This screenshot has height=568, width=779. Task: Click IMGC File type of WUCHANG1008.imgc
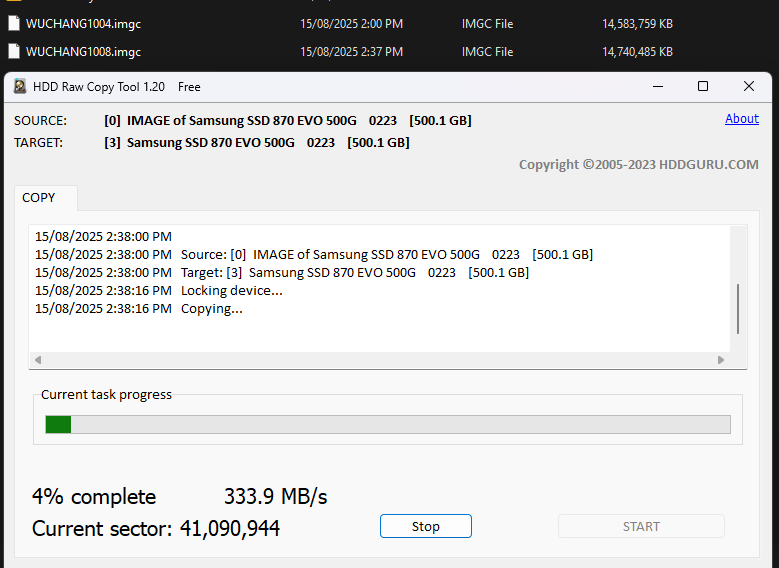pyautogui.click(x=487, y=52)
